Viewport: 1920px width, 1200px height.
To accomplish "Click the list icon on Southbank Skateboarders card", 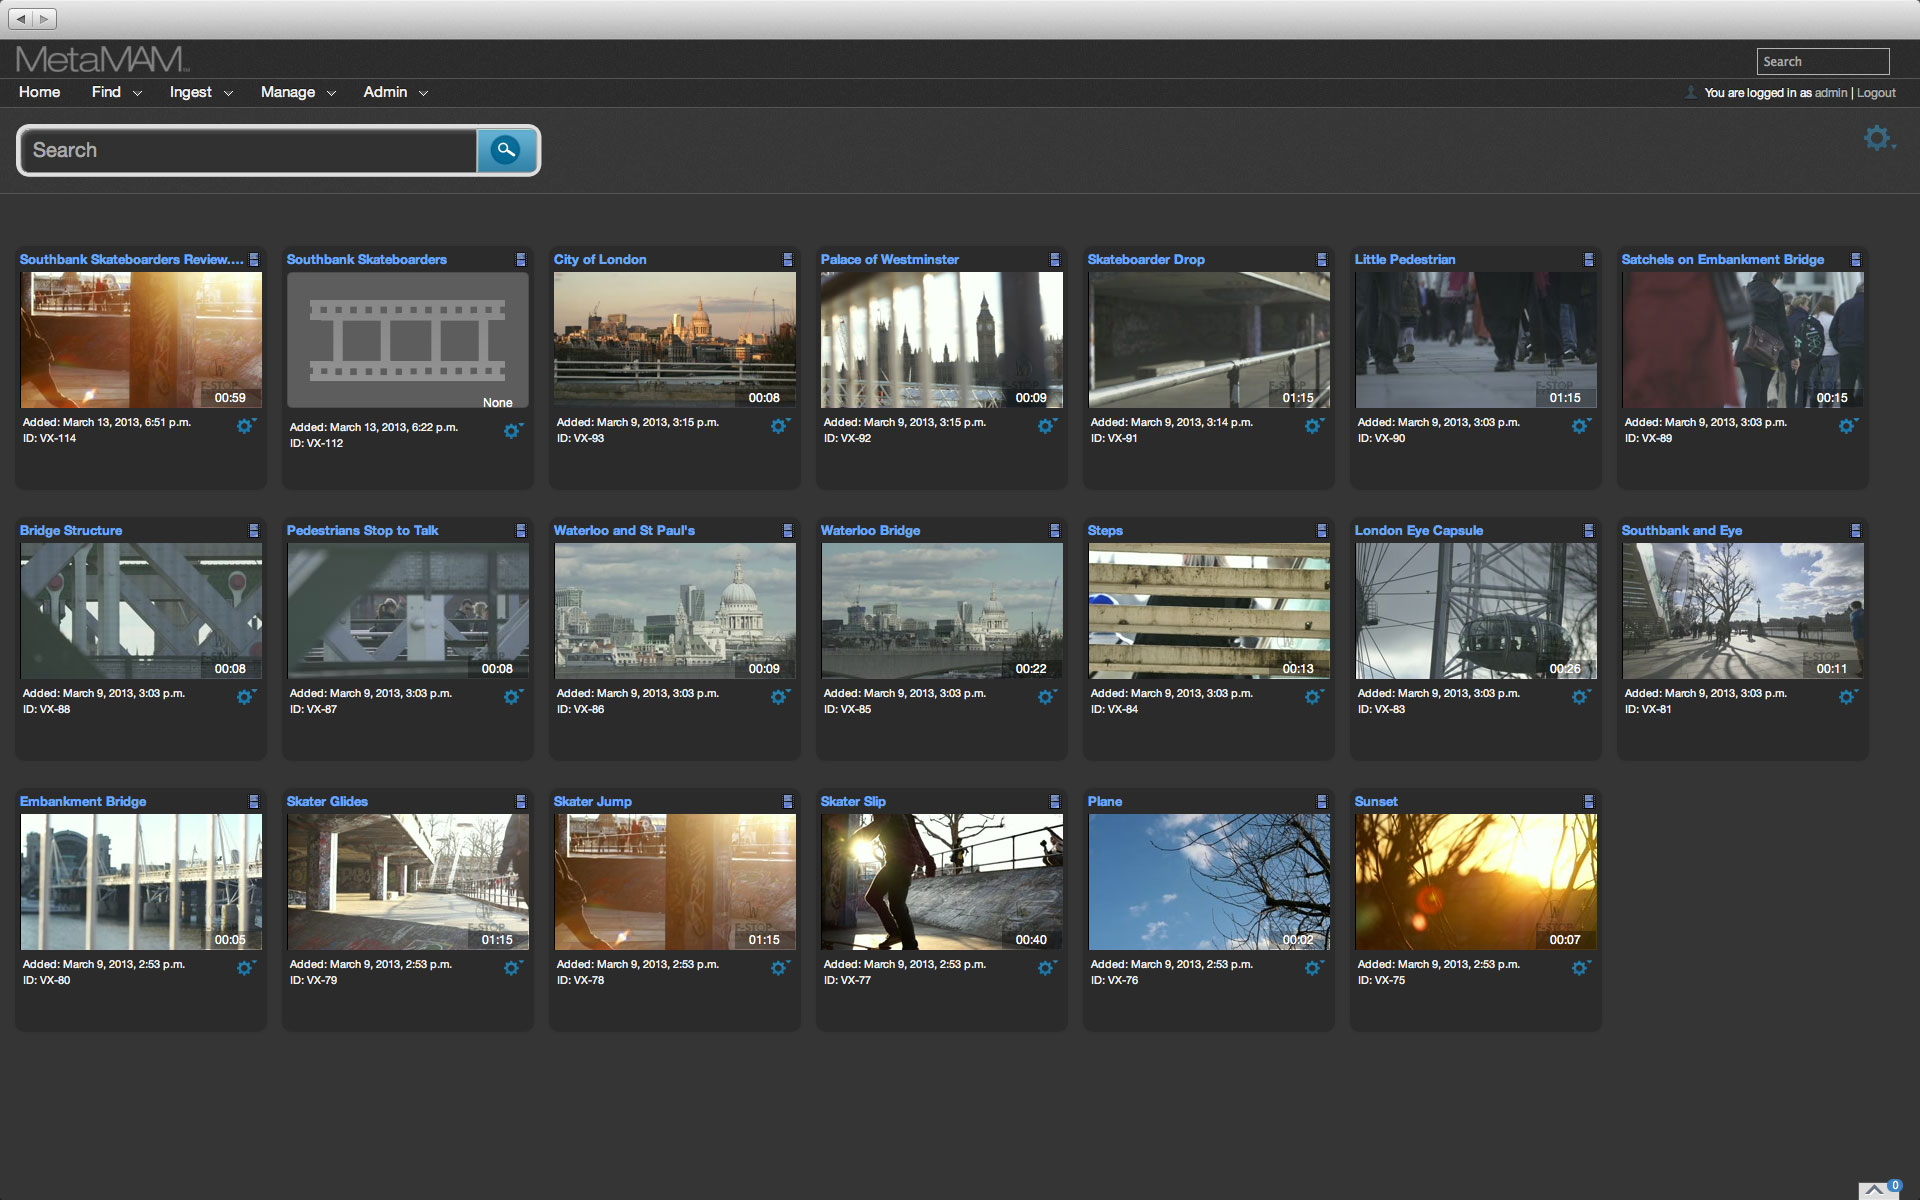I will click(x=521, y=259).
